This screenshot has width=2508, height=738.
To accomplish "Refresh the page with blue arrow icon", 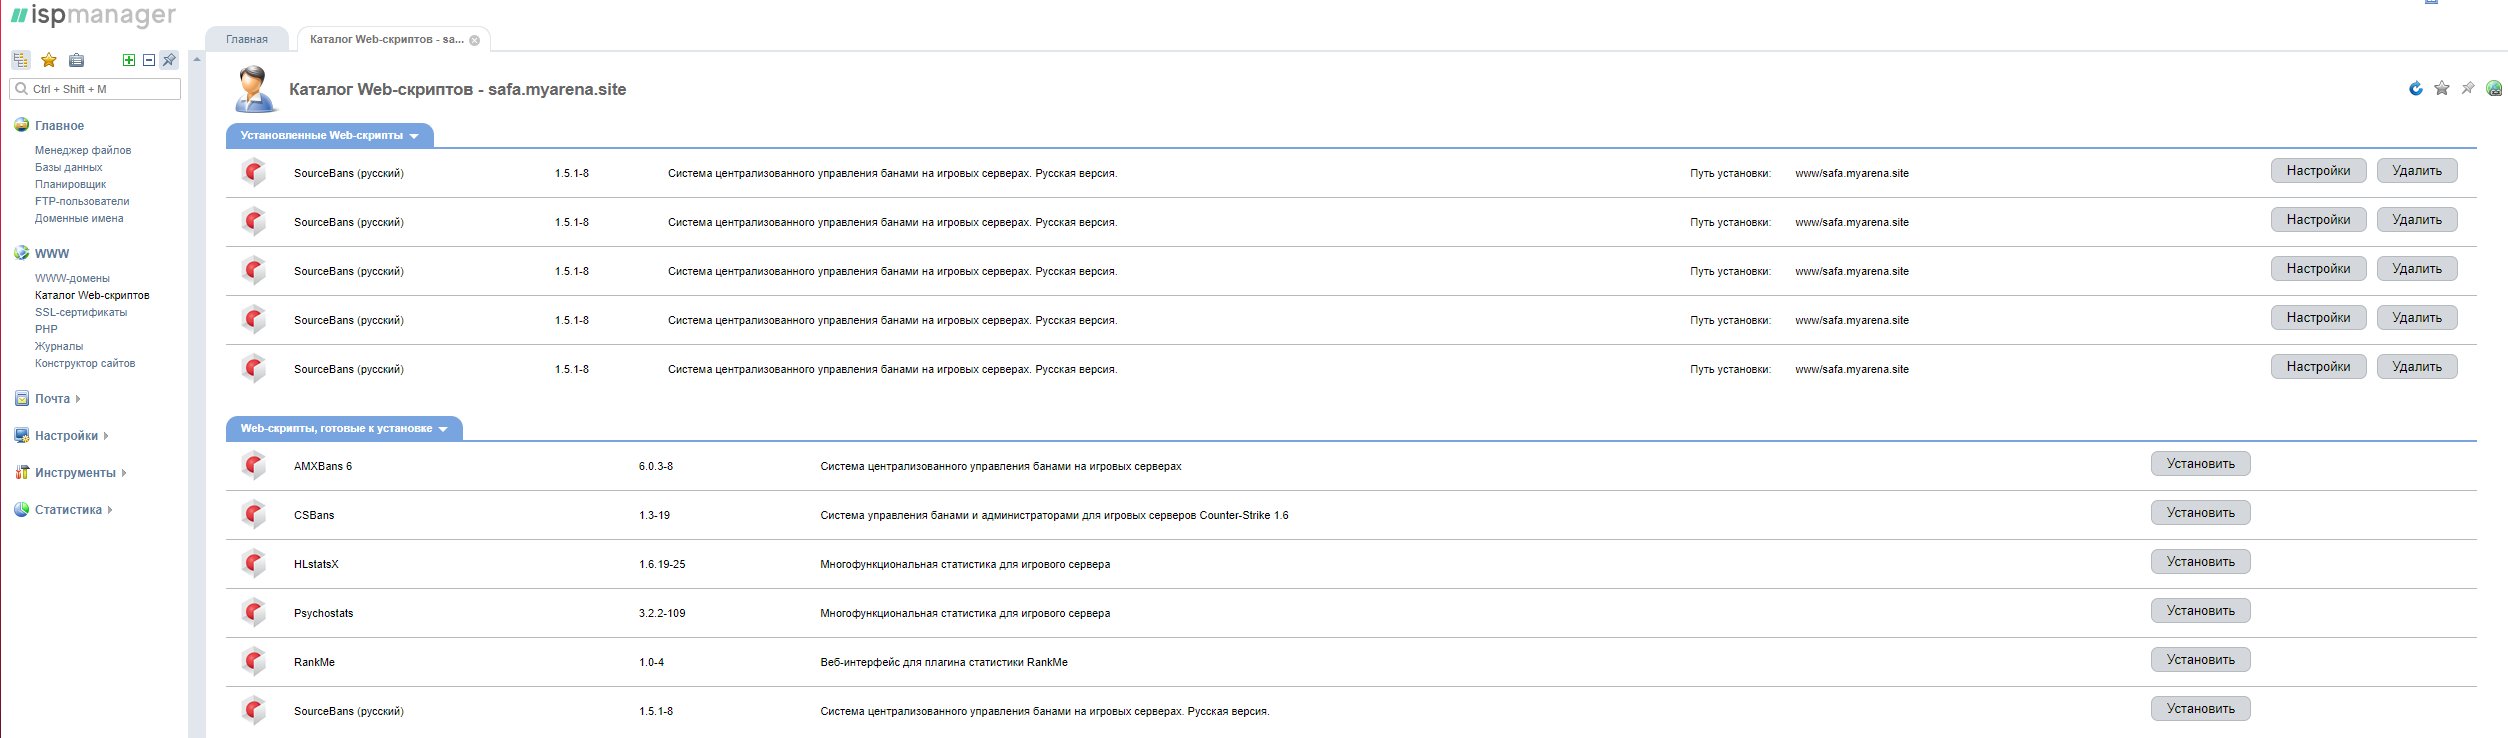I will (x=2416, y=88).
